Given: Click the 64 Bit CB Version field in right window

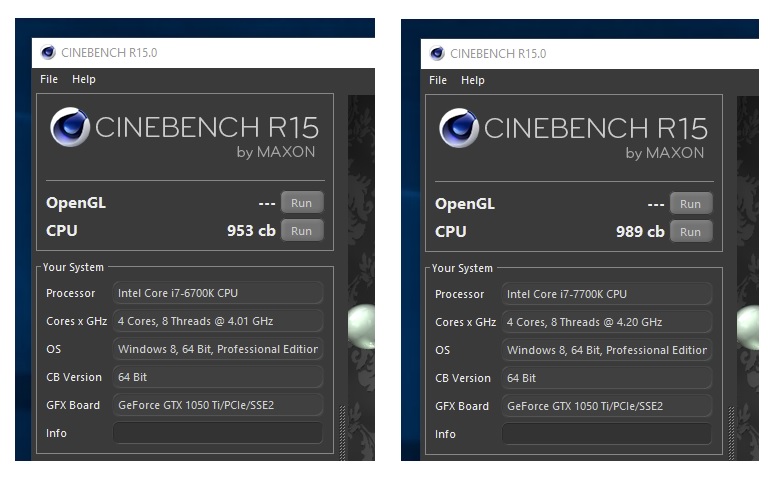Looking at the screenshot, I should [x=607, y=378].
